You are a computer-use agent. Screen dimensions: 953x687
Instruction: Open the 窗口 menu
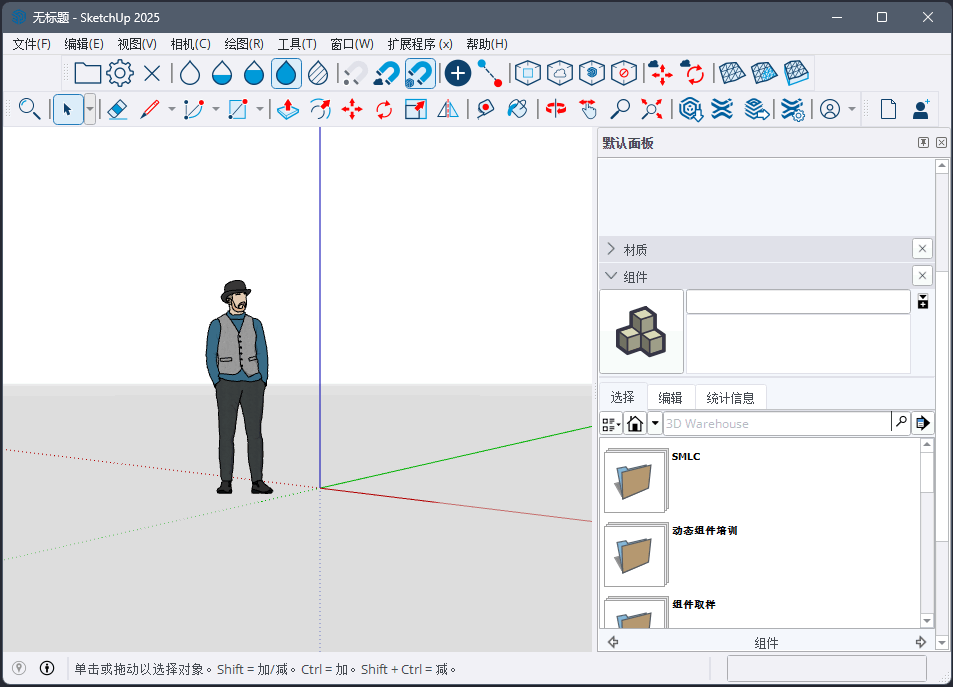tap(352, 44)
